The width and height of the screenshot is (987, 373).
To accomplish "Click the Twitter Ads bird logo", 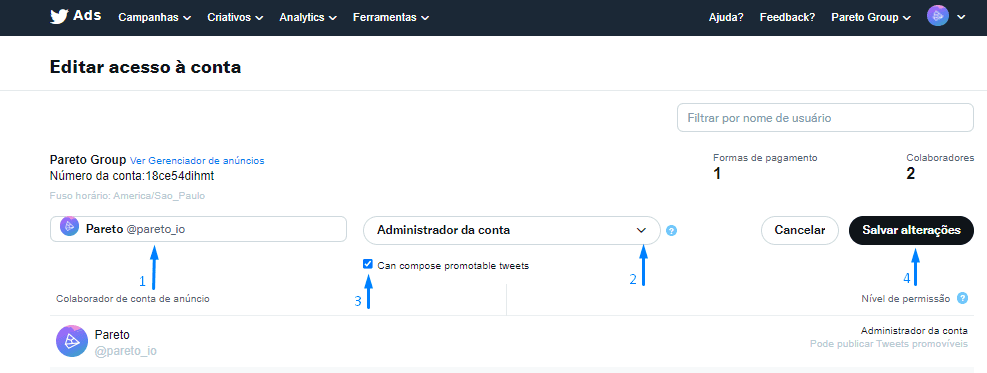I will (x=59, y=17).
